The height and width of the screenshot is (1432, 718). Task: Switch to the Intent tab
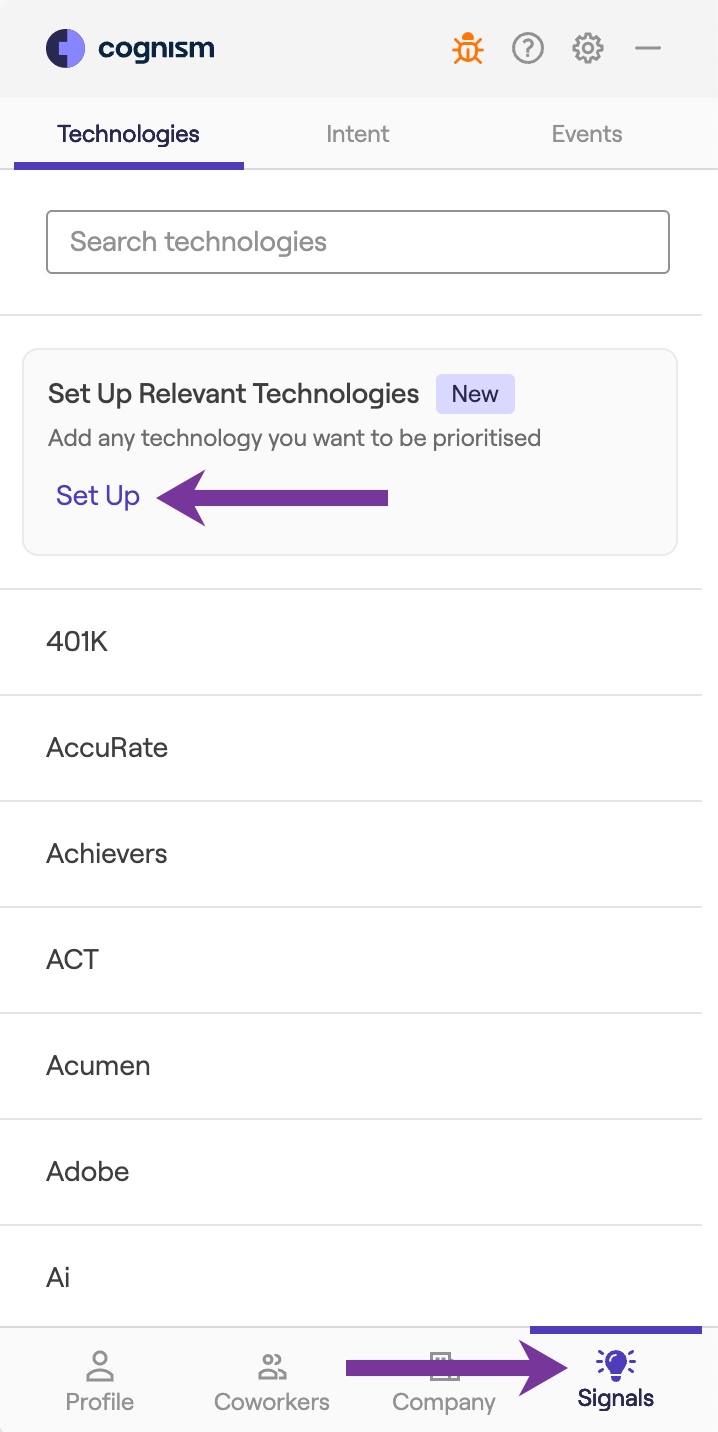(x=357, y=133)
